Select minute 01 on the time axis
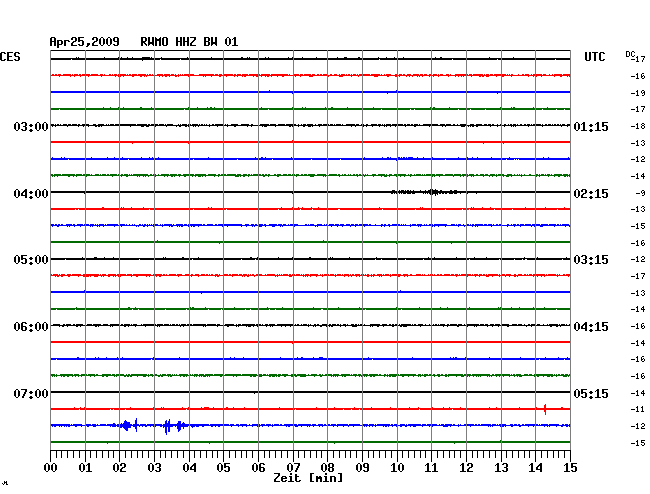The image size is (650, 494). coord(85,467)
